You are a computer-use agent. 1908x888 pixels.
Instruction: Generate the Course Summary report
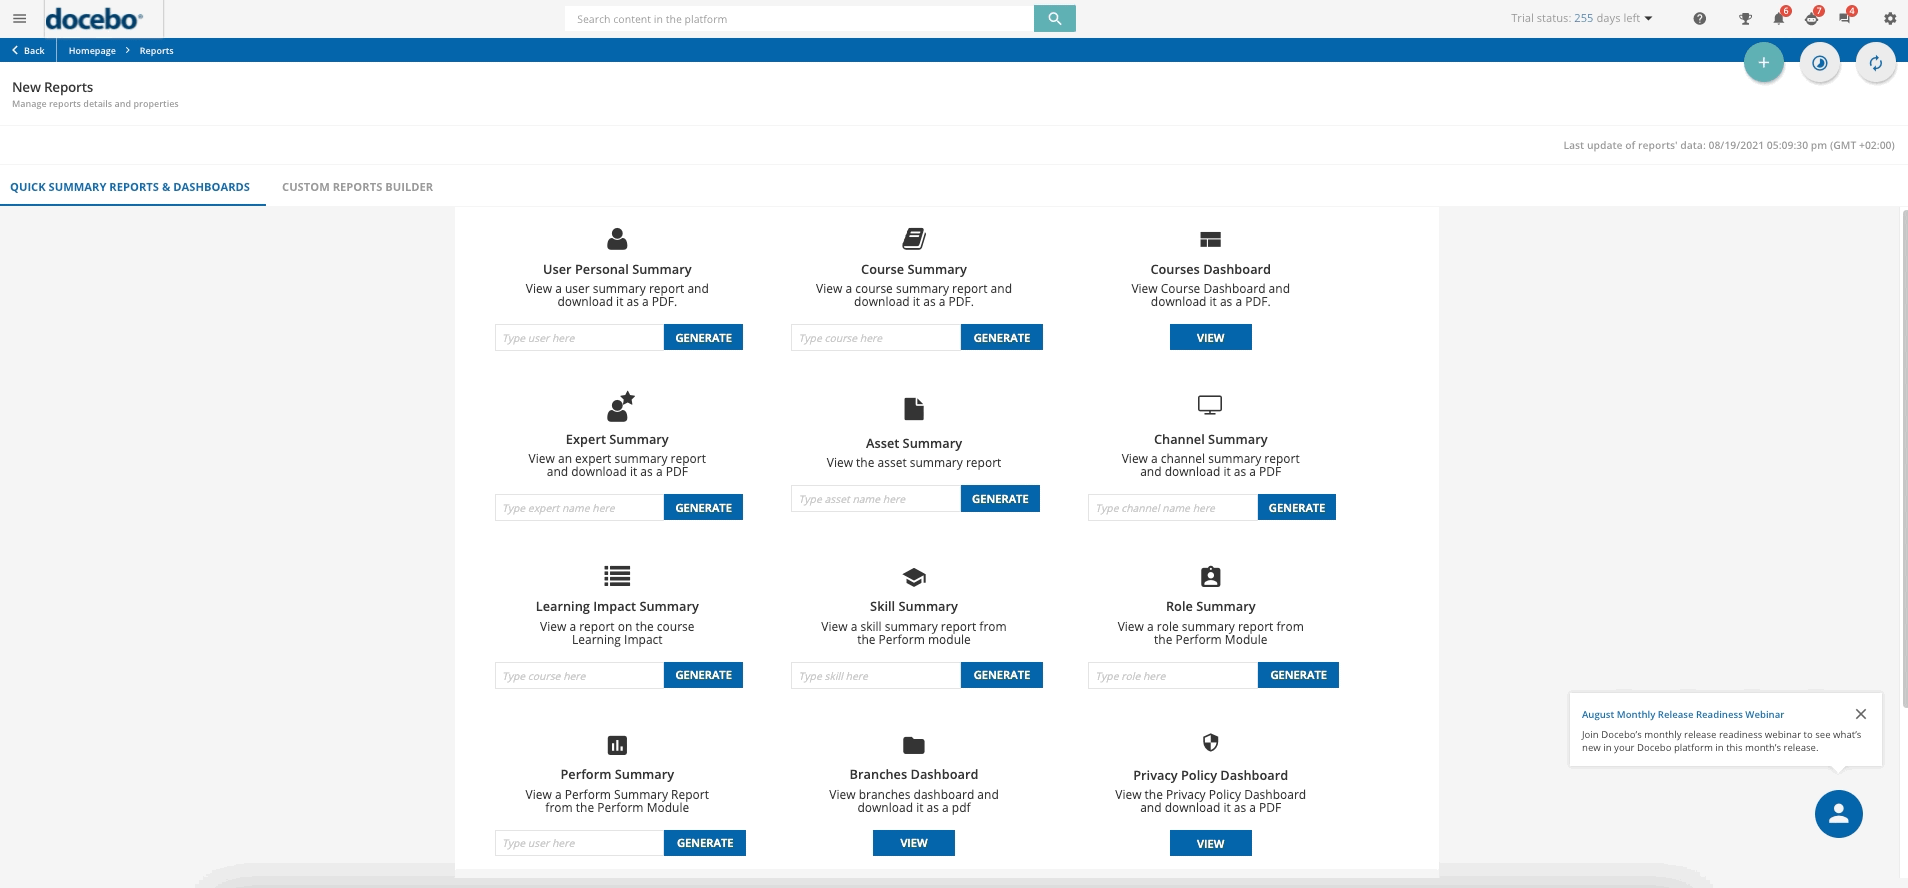click(1001, 338)
